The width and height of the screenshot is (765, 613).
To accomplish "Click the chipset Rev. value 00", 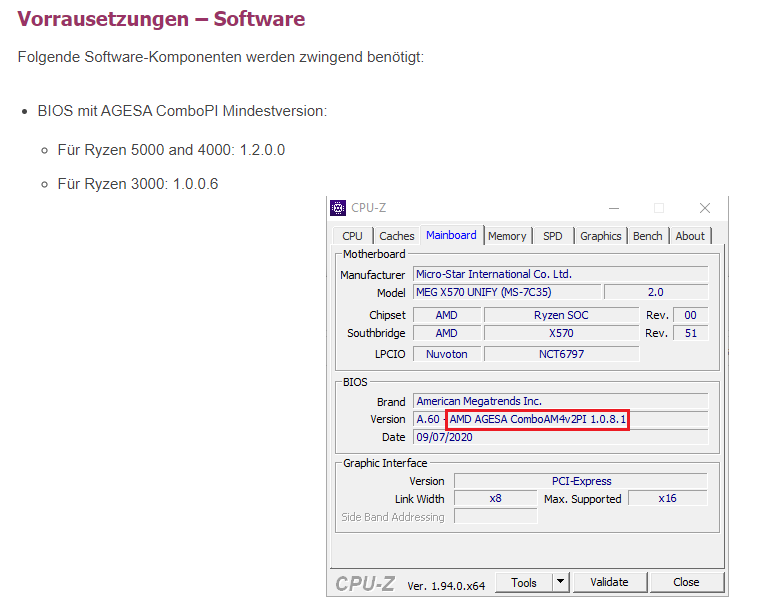I will pos(690,315).
